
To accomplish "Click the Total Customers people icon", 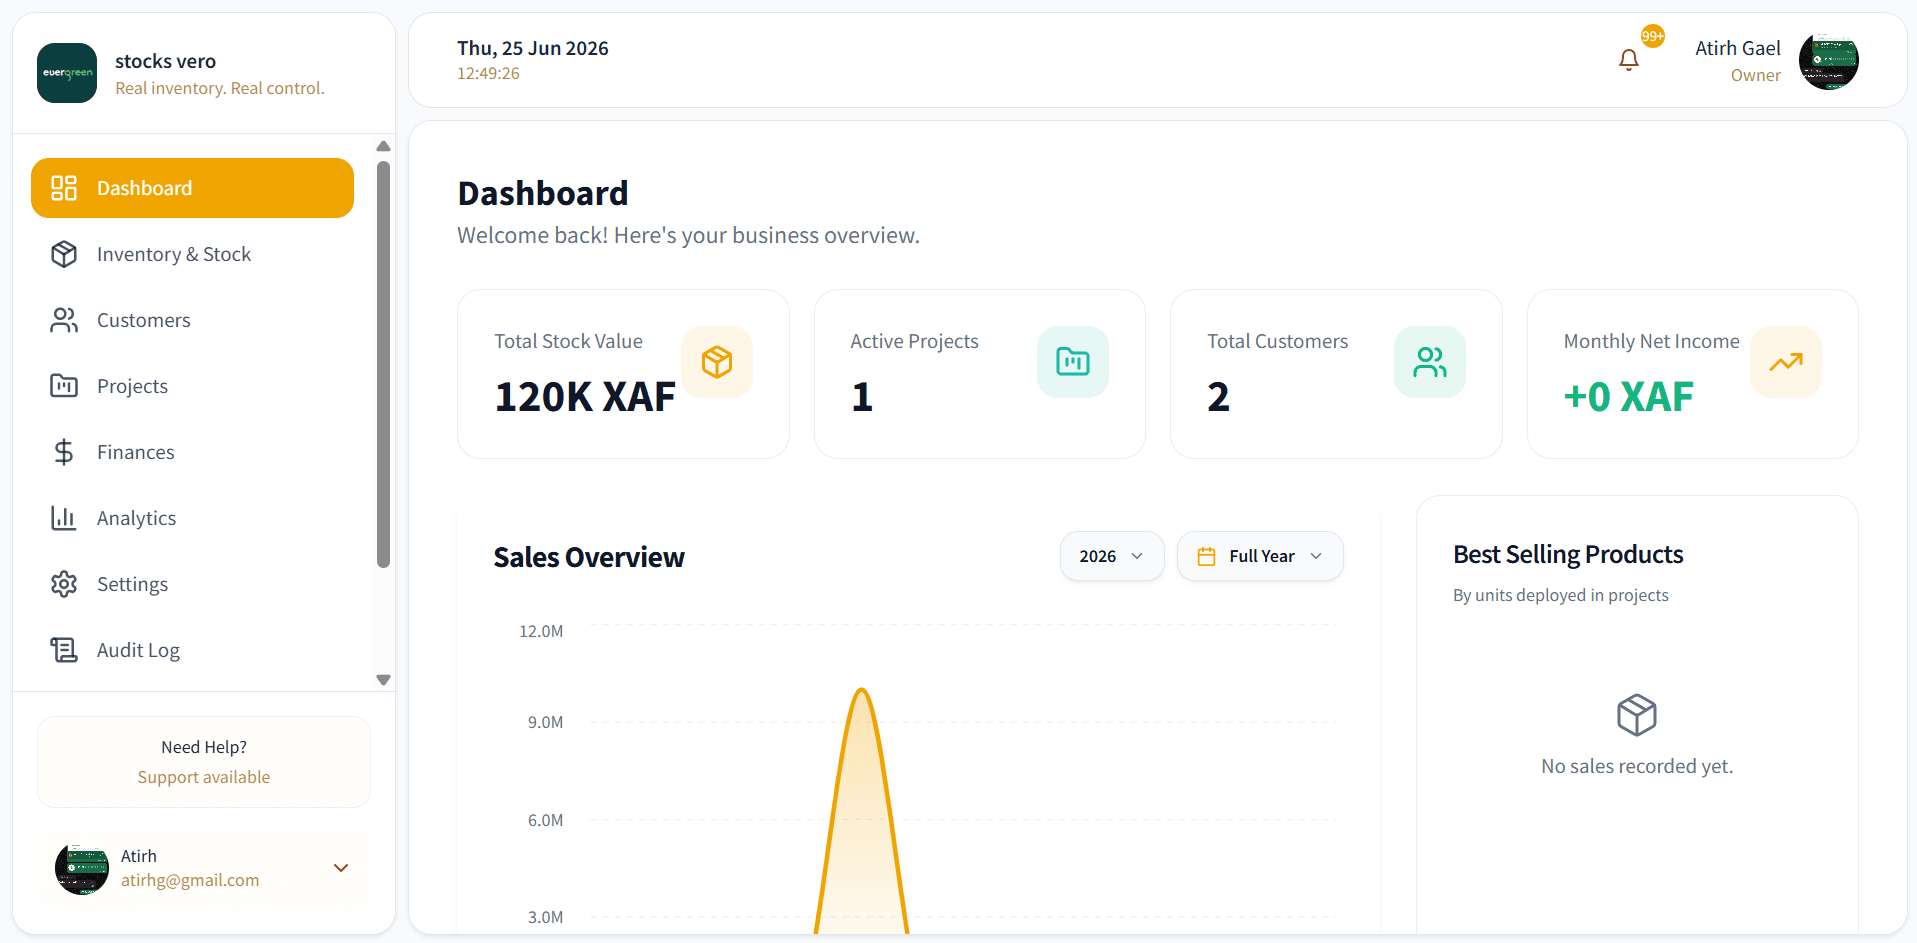I will [1430, 362].
